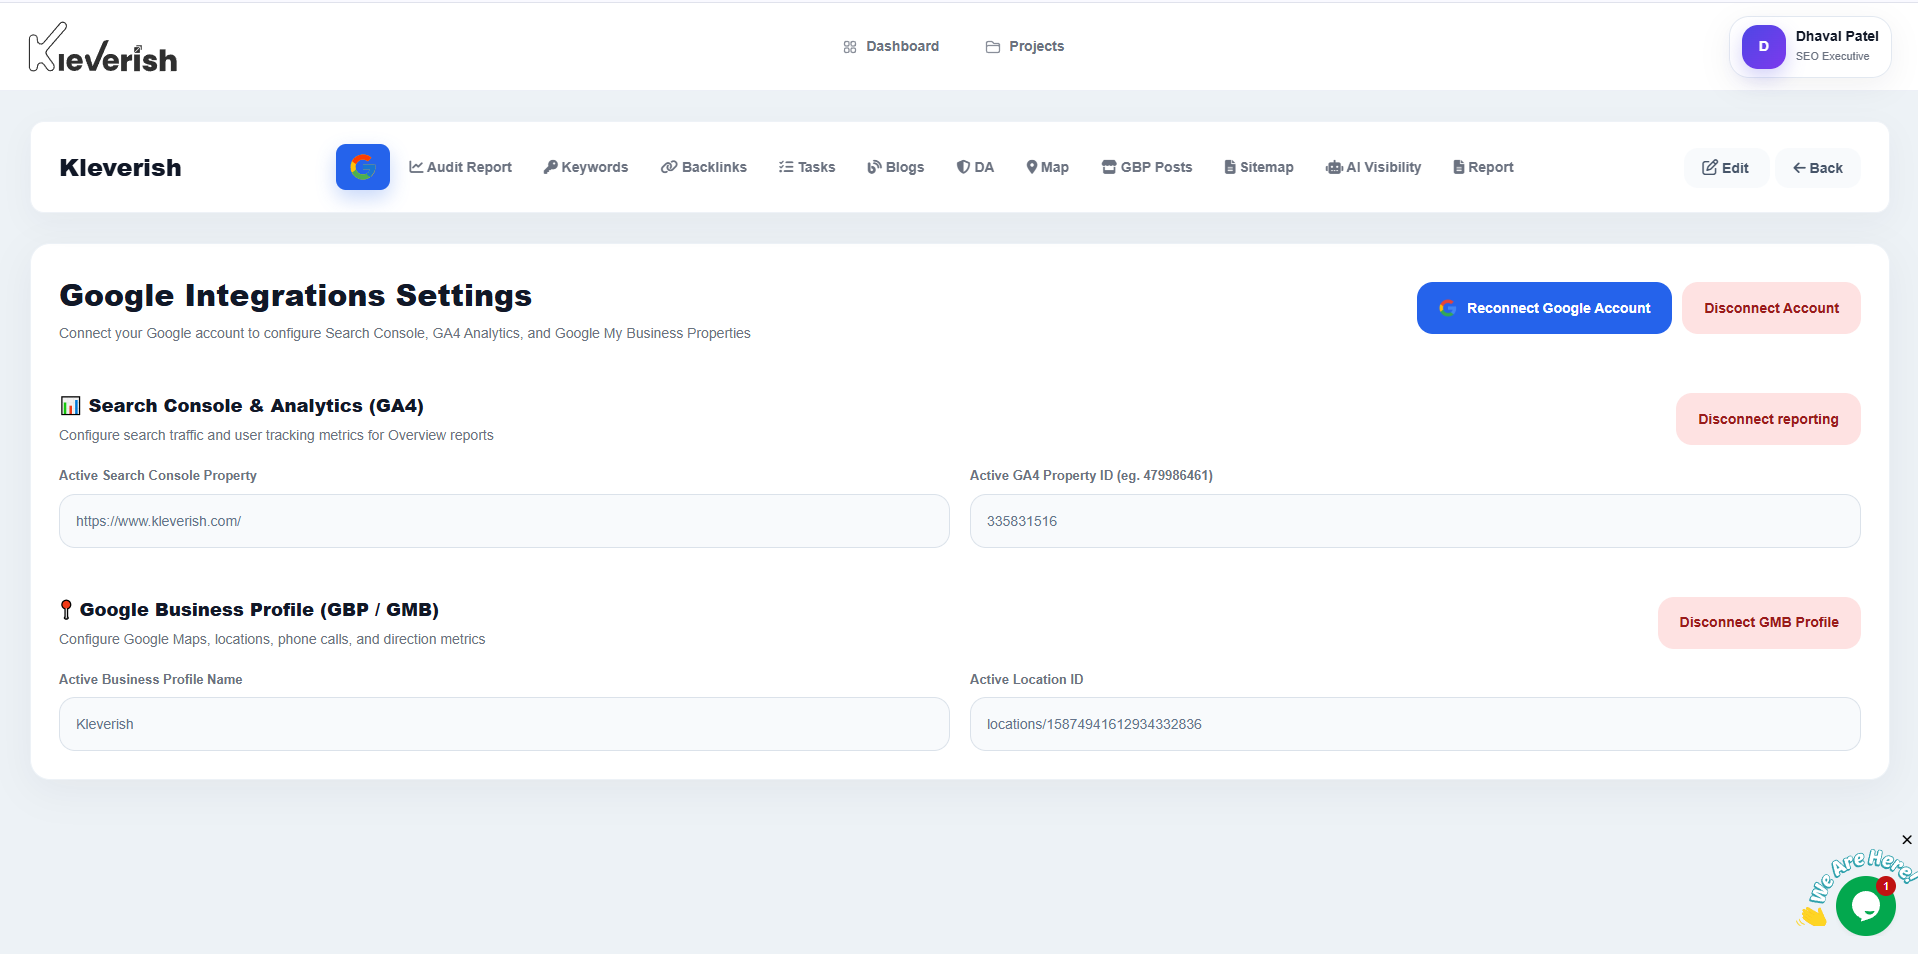Switch to the Audit Report tab

point(460,167)
